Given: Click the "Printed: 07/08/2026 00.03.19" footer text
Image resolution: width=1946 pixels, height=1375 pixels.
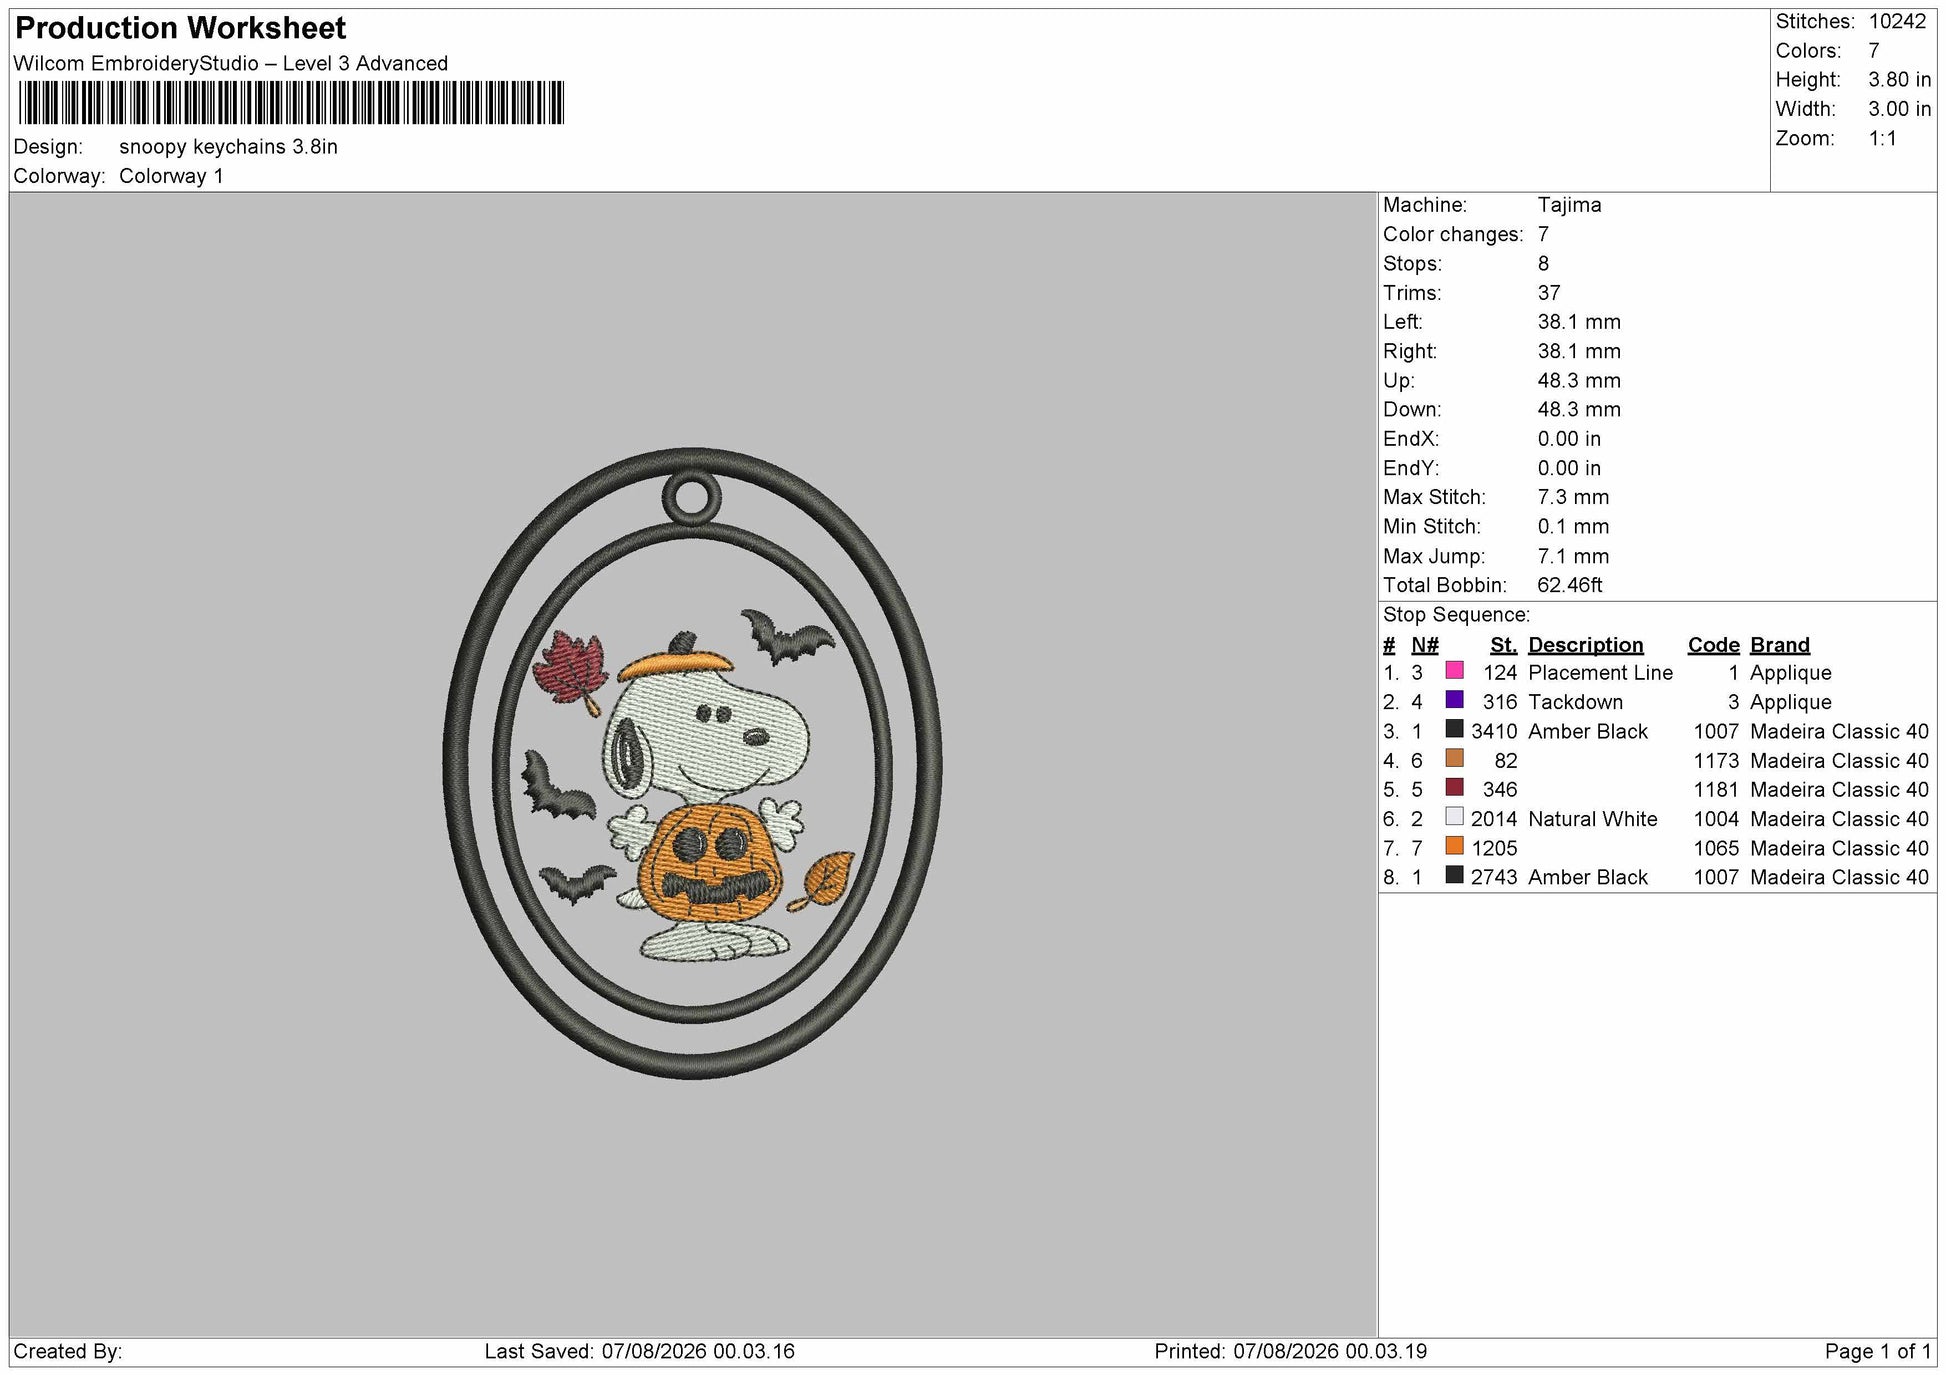Looking at the screenshot, I should (x=1291, y=1352).
